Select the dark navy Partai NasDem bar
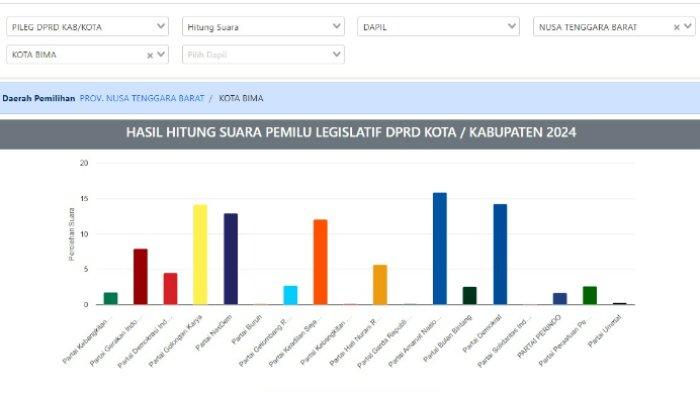Image resolution: width=700 pixels, height=393 pixels. [x=231, y=259]
